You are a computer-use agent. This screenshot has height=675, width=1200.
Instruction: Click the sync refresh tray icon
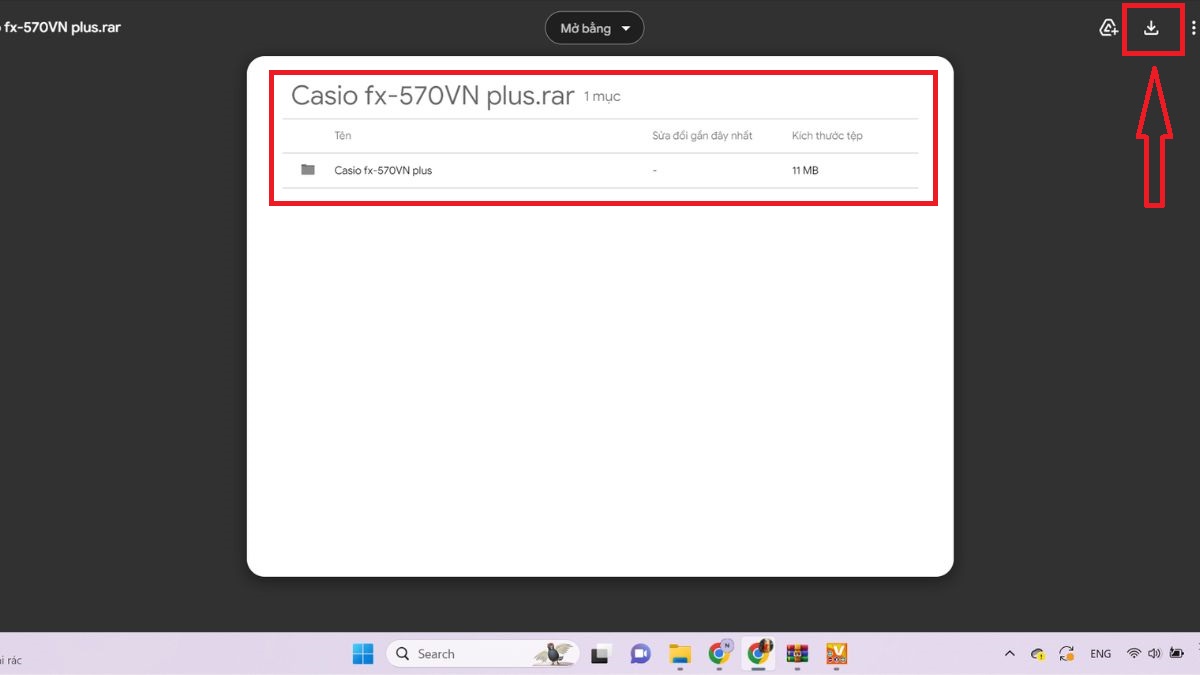click(x=1067, y=654)
